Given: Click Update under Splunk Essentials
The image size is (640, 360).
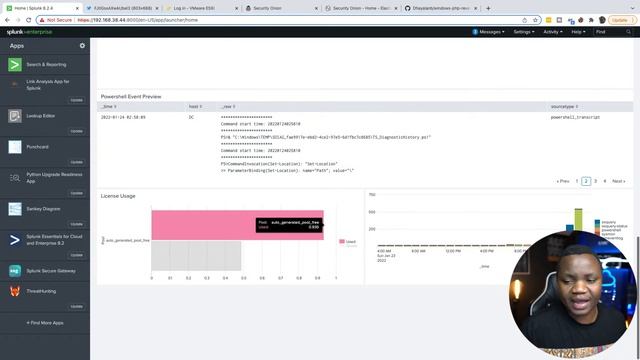Looking at the screenshot, I should click(x=76, y=255).
